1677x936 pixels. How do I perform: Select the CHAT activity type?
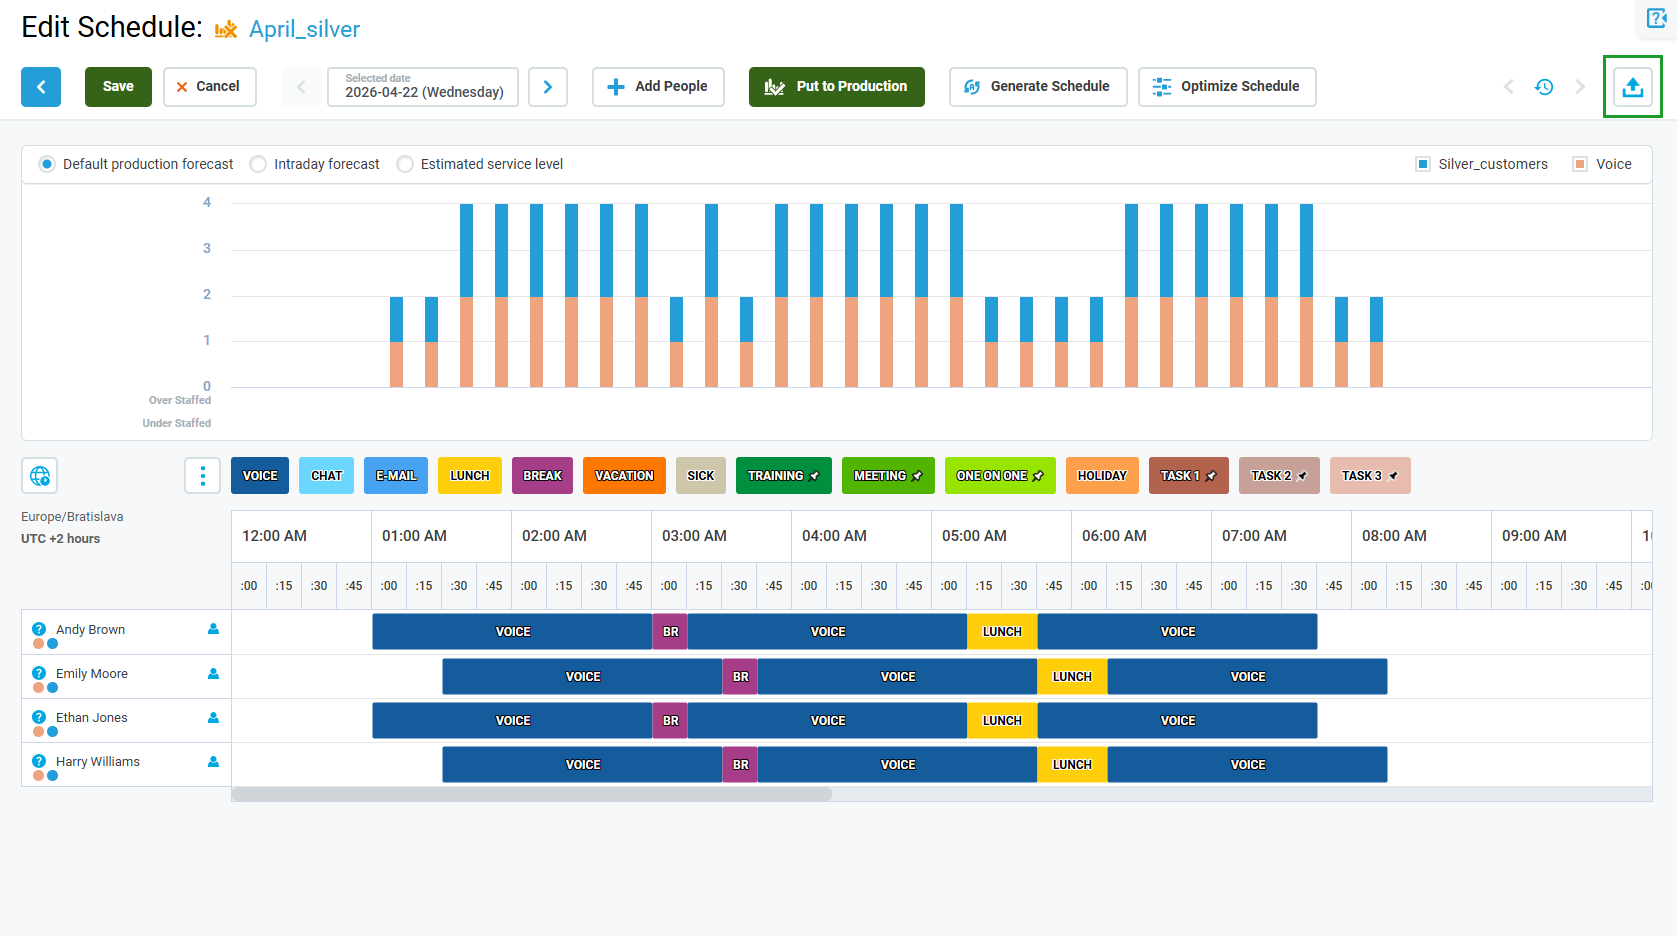tap(327, 476)
